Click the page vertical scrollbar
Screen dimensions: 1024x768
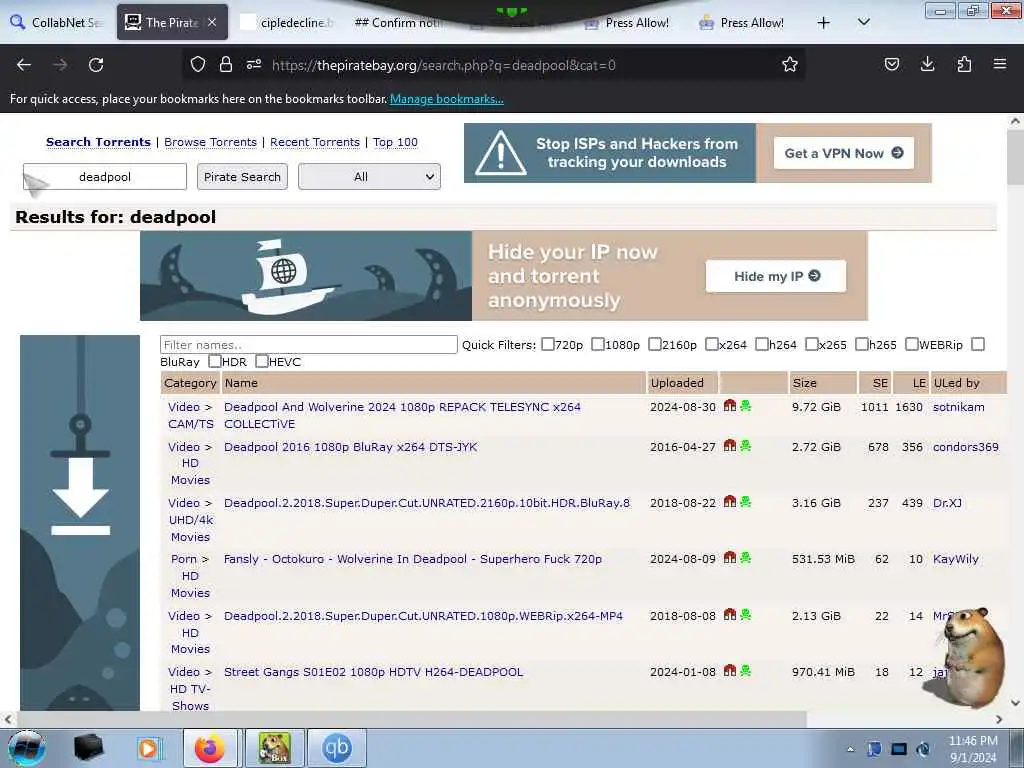[1015, 157]
